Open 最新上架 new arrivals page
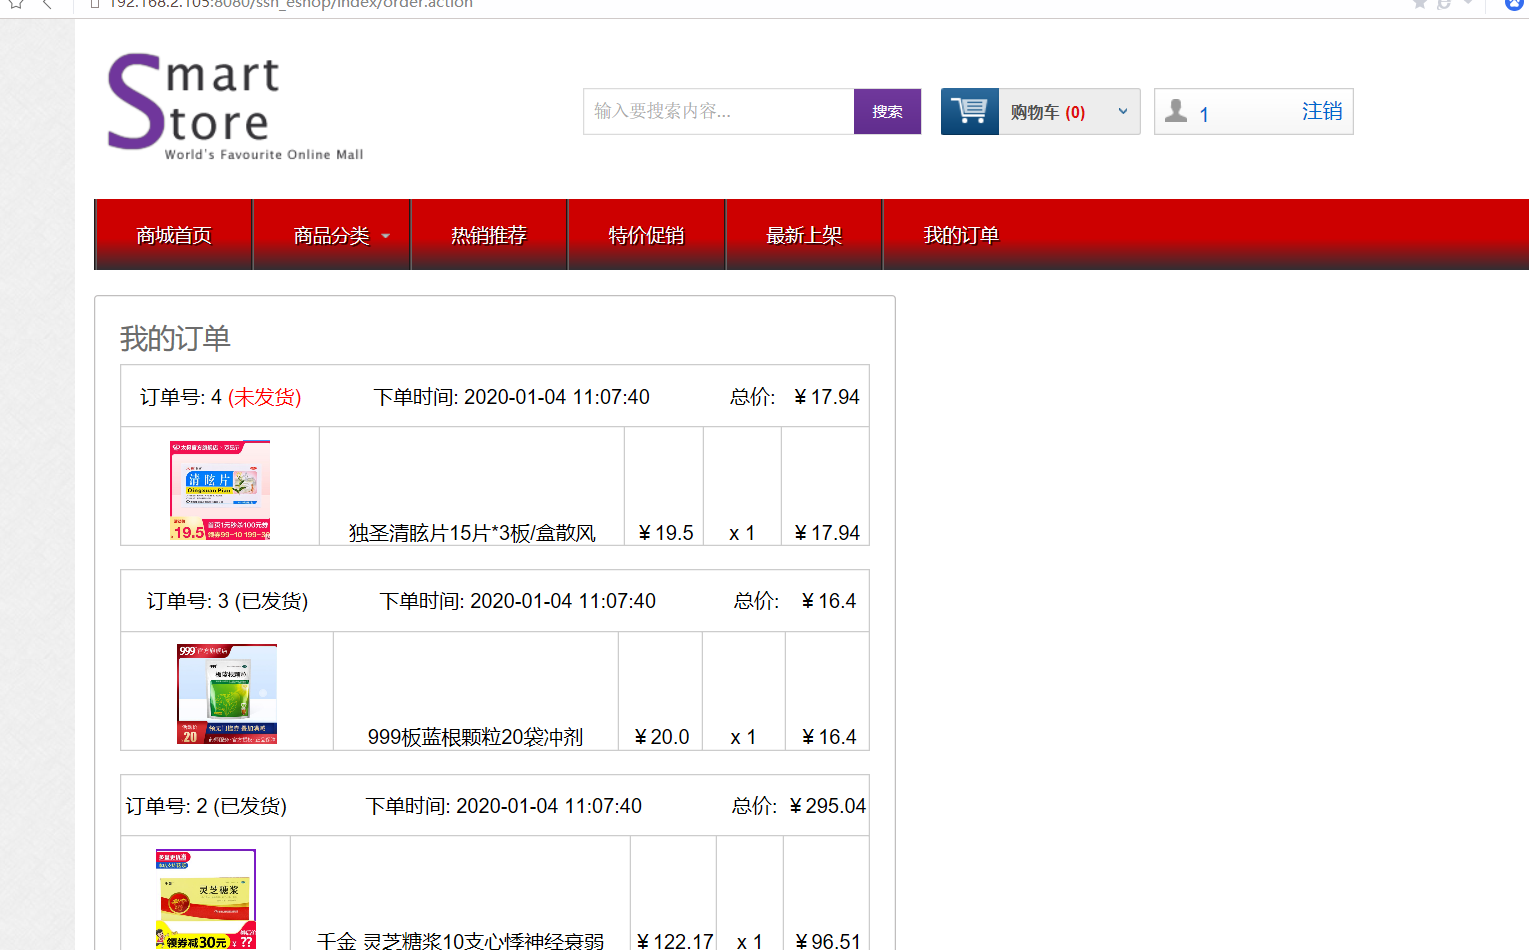The image size is (1529, 950). [x=804, y=235]
